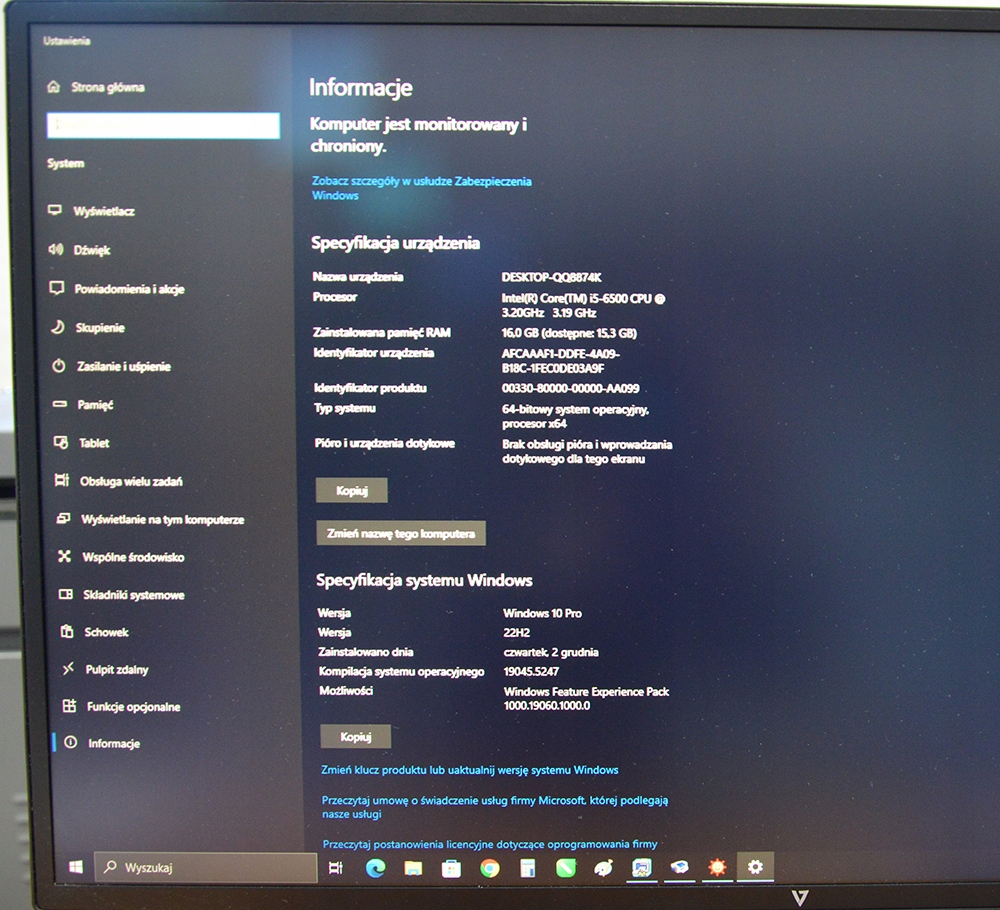Viewport: 1000px width, 910px height.
Task: Open the Wyświetlacz display settings
Action: coord(103,211)
